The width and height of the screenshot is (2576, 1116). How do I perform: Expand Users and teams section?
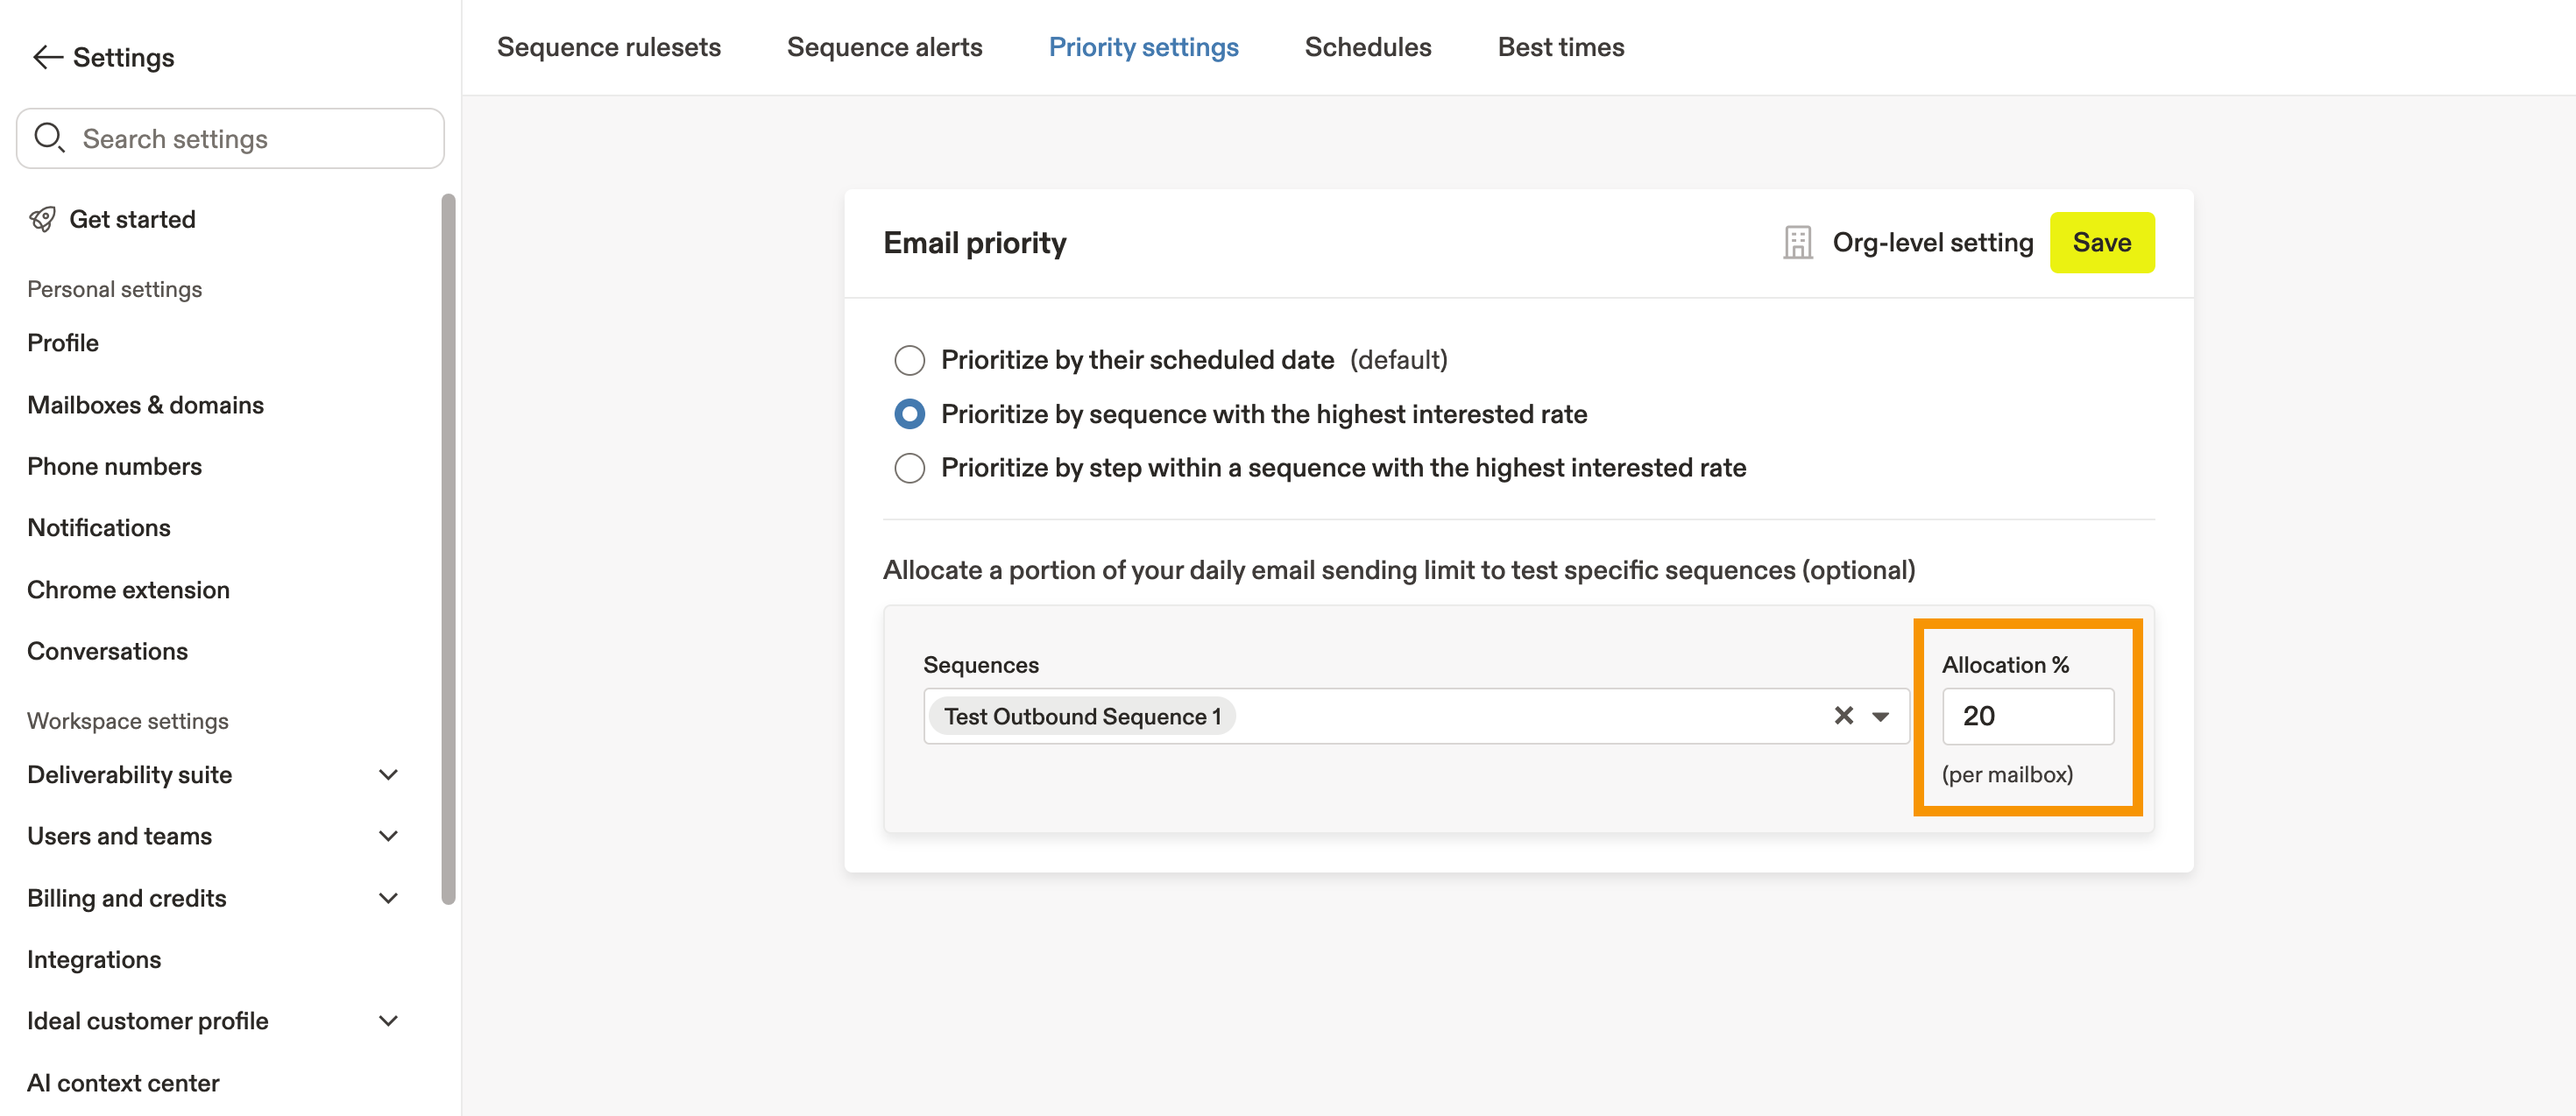tap(389, 836)
